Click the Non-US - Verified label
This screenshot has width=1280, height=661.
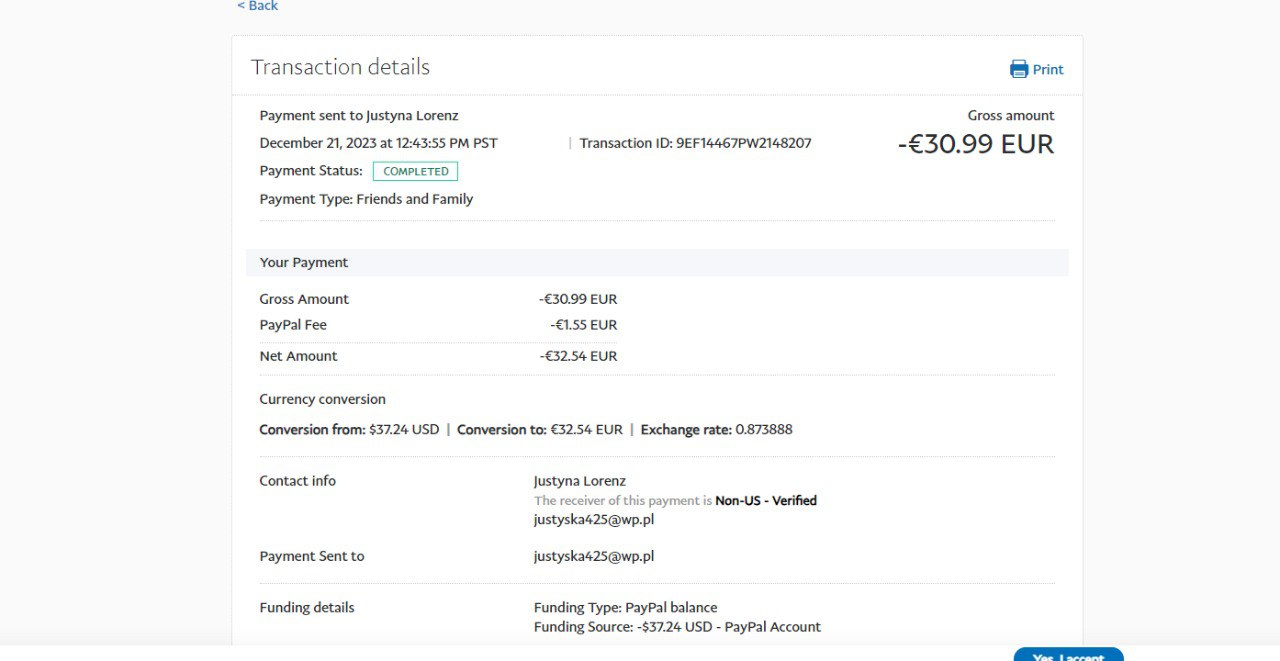[766, 500]
